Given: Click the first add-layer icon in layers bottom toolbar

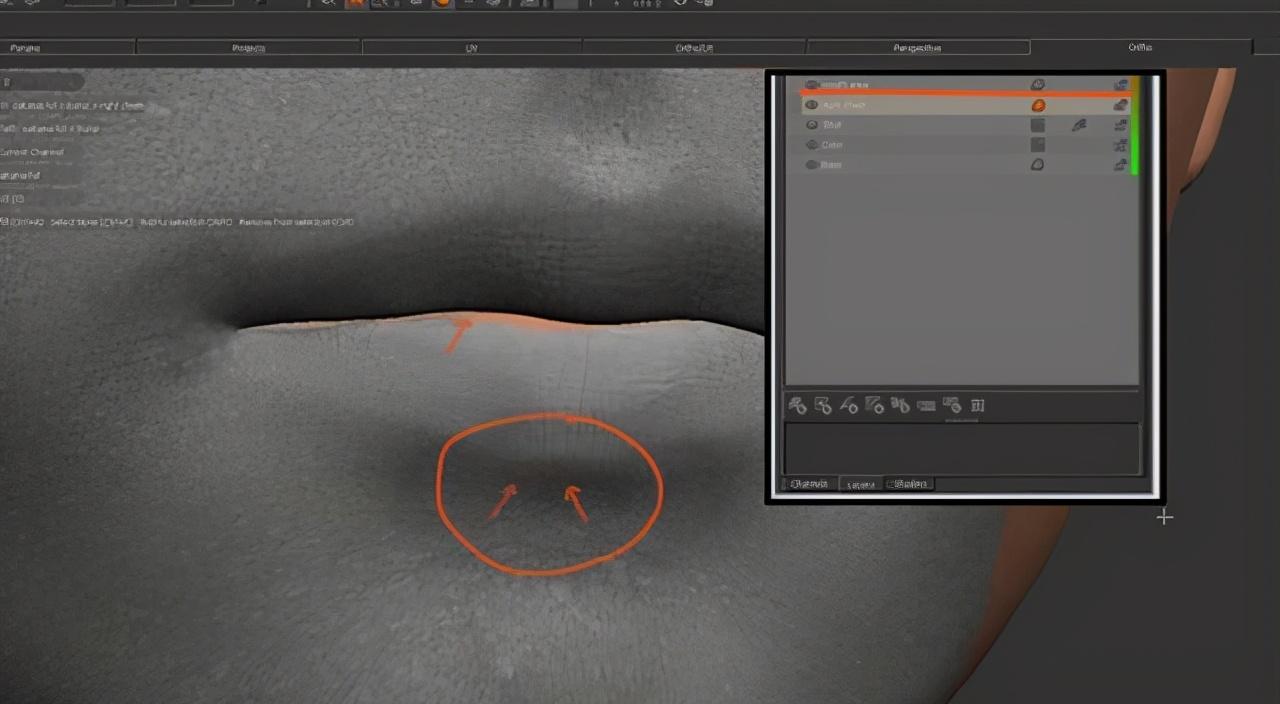Looking at the screenshot, I should point(797,405).
